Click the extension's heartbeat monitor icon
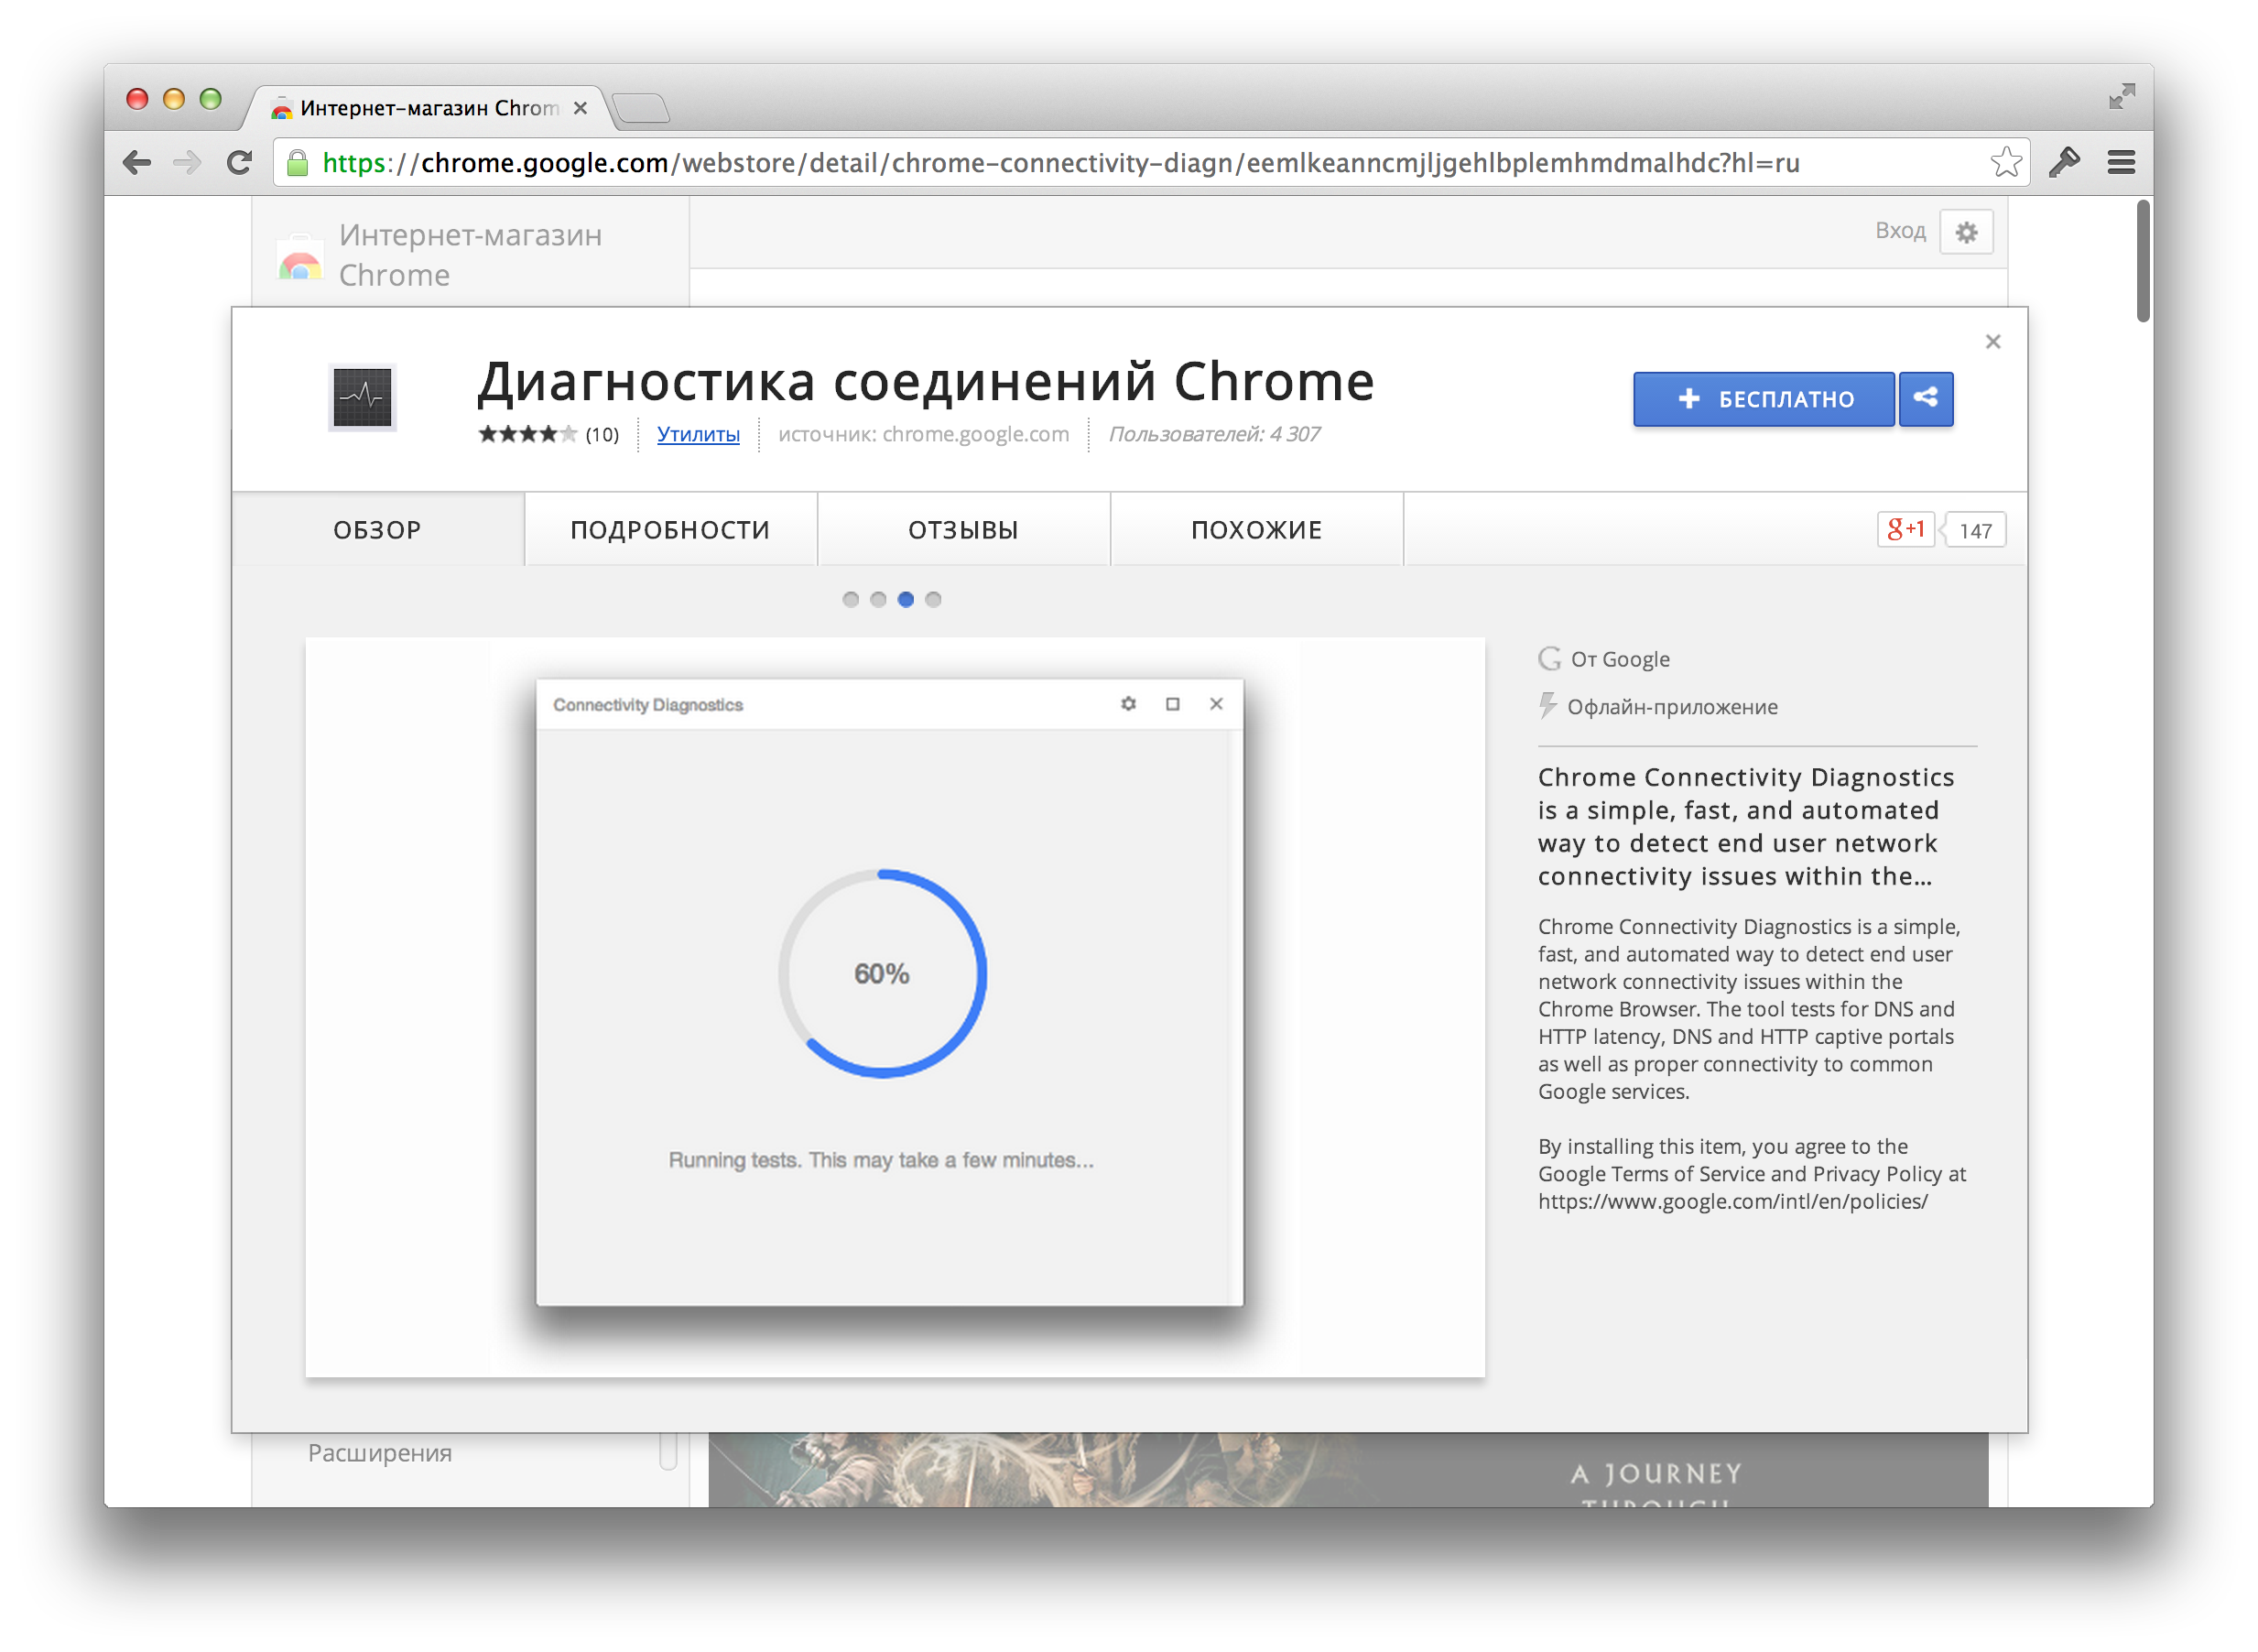This screenshot has width=2258, height=1652. 362,397
